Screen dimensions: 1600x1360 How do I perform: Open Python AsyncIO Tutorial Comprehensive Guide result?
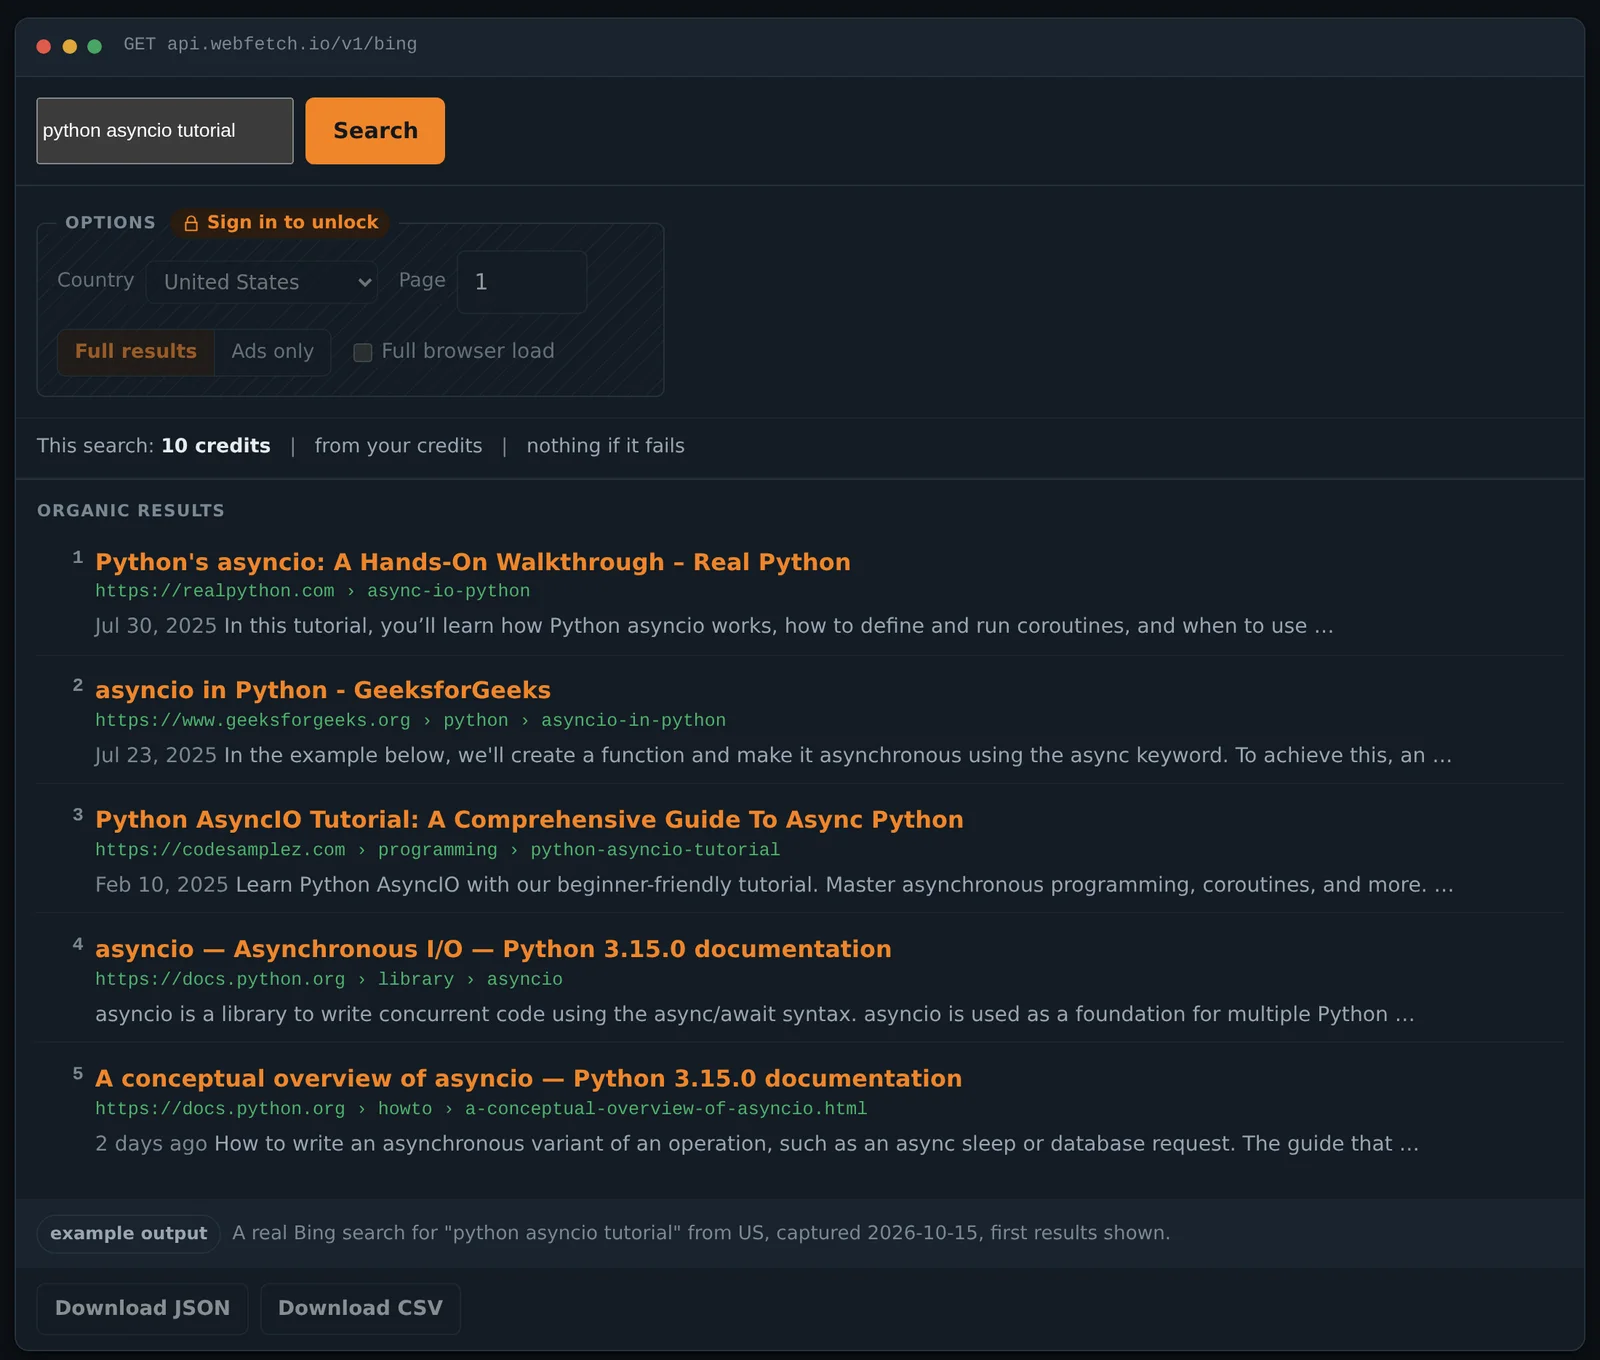(x=529, y=820)
